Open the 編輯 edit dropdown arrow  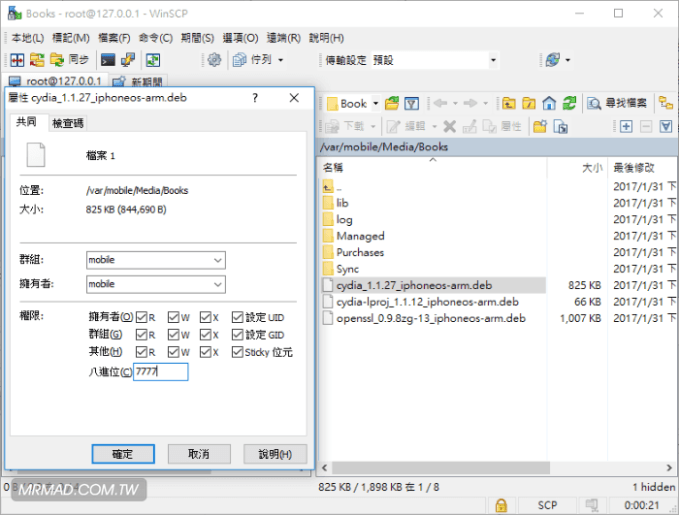tap(434, 126)
